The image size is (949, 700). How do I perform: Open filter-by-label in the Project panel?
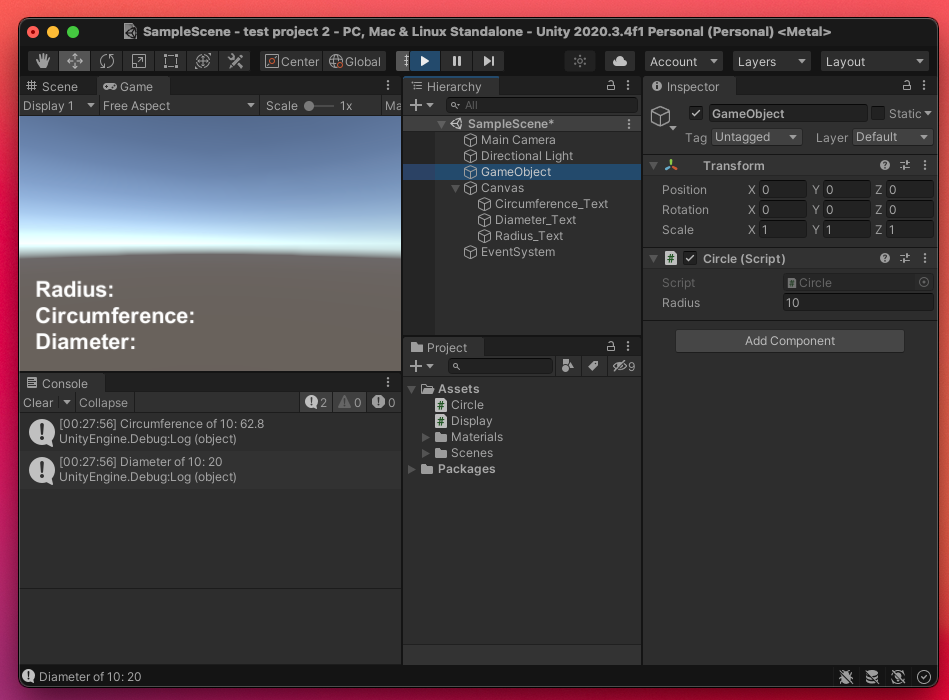[593, 366]
